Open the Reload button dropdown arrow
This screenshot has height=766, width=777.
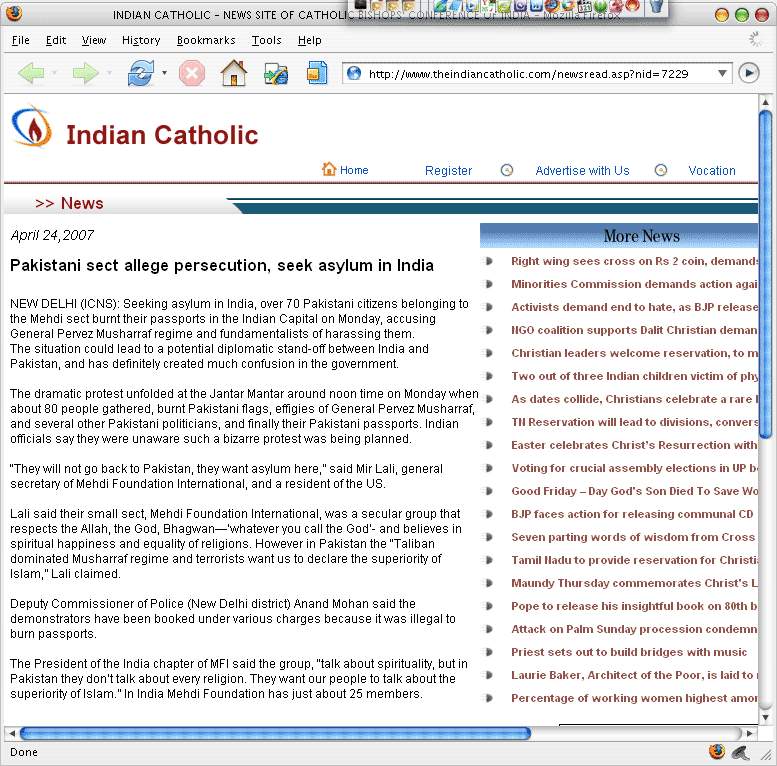[164, 73]
